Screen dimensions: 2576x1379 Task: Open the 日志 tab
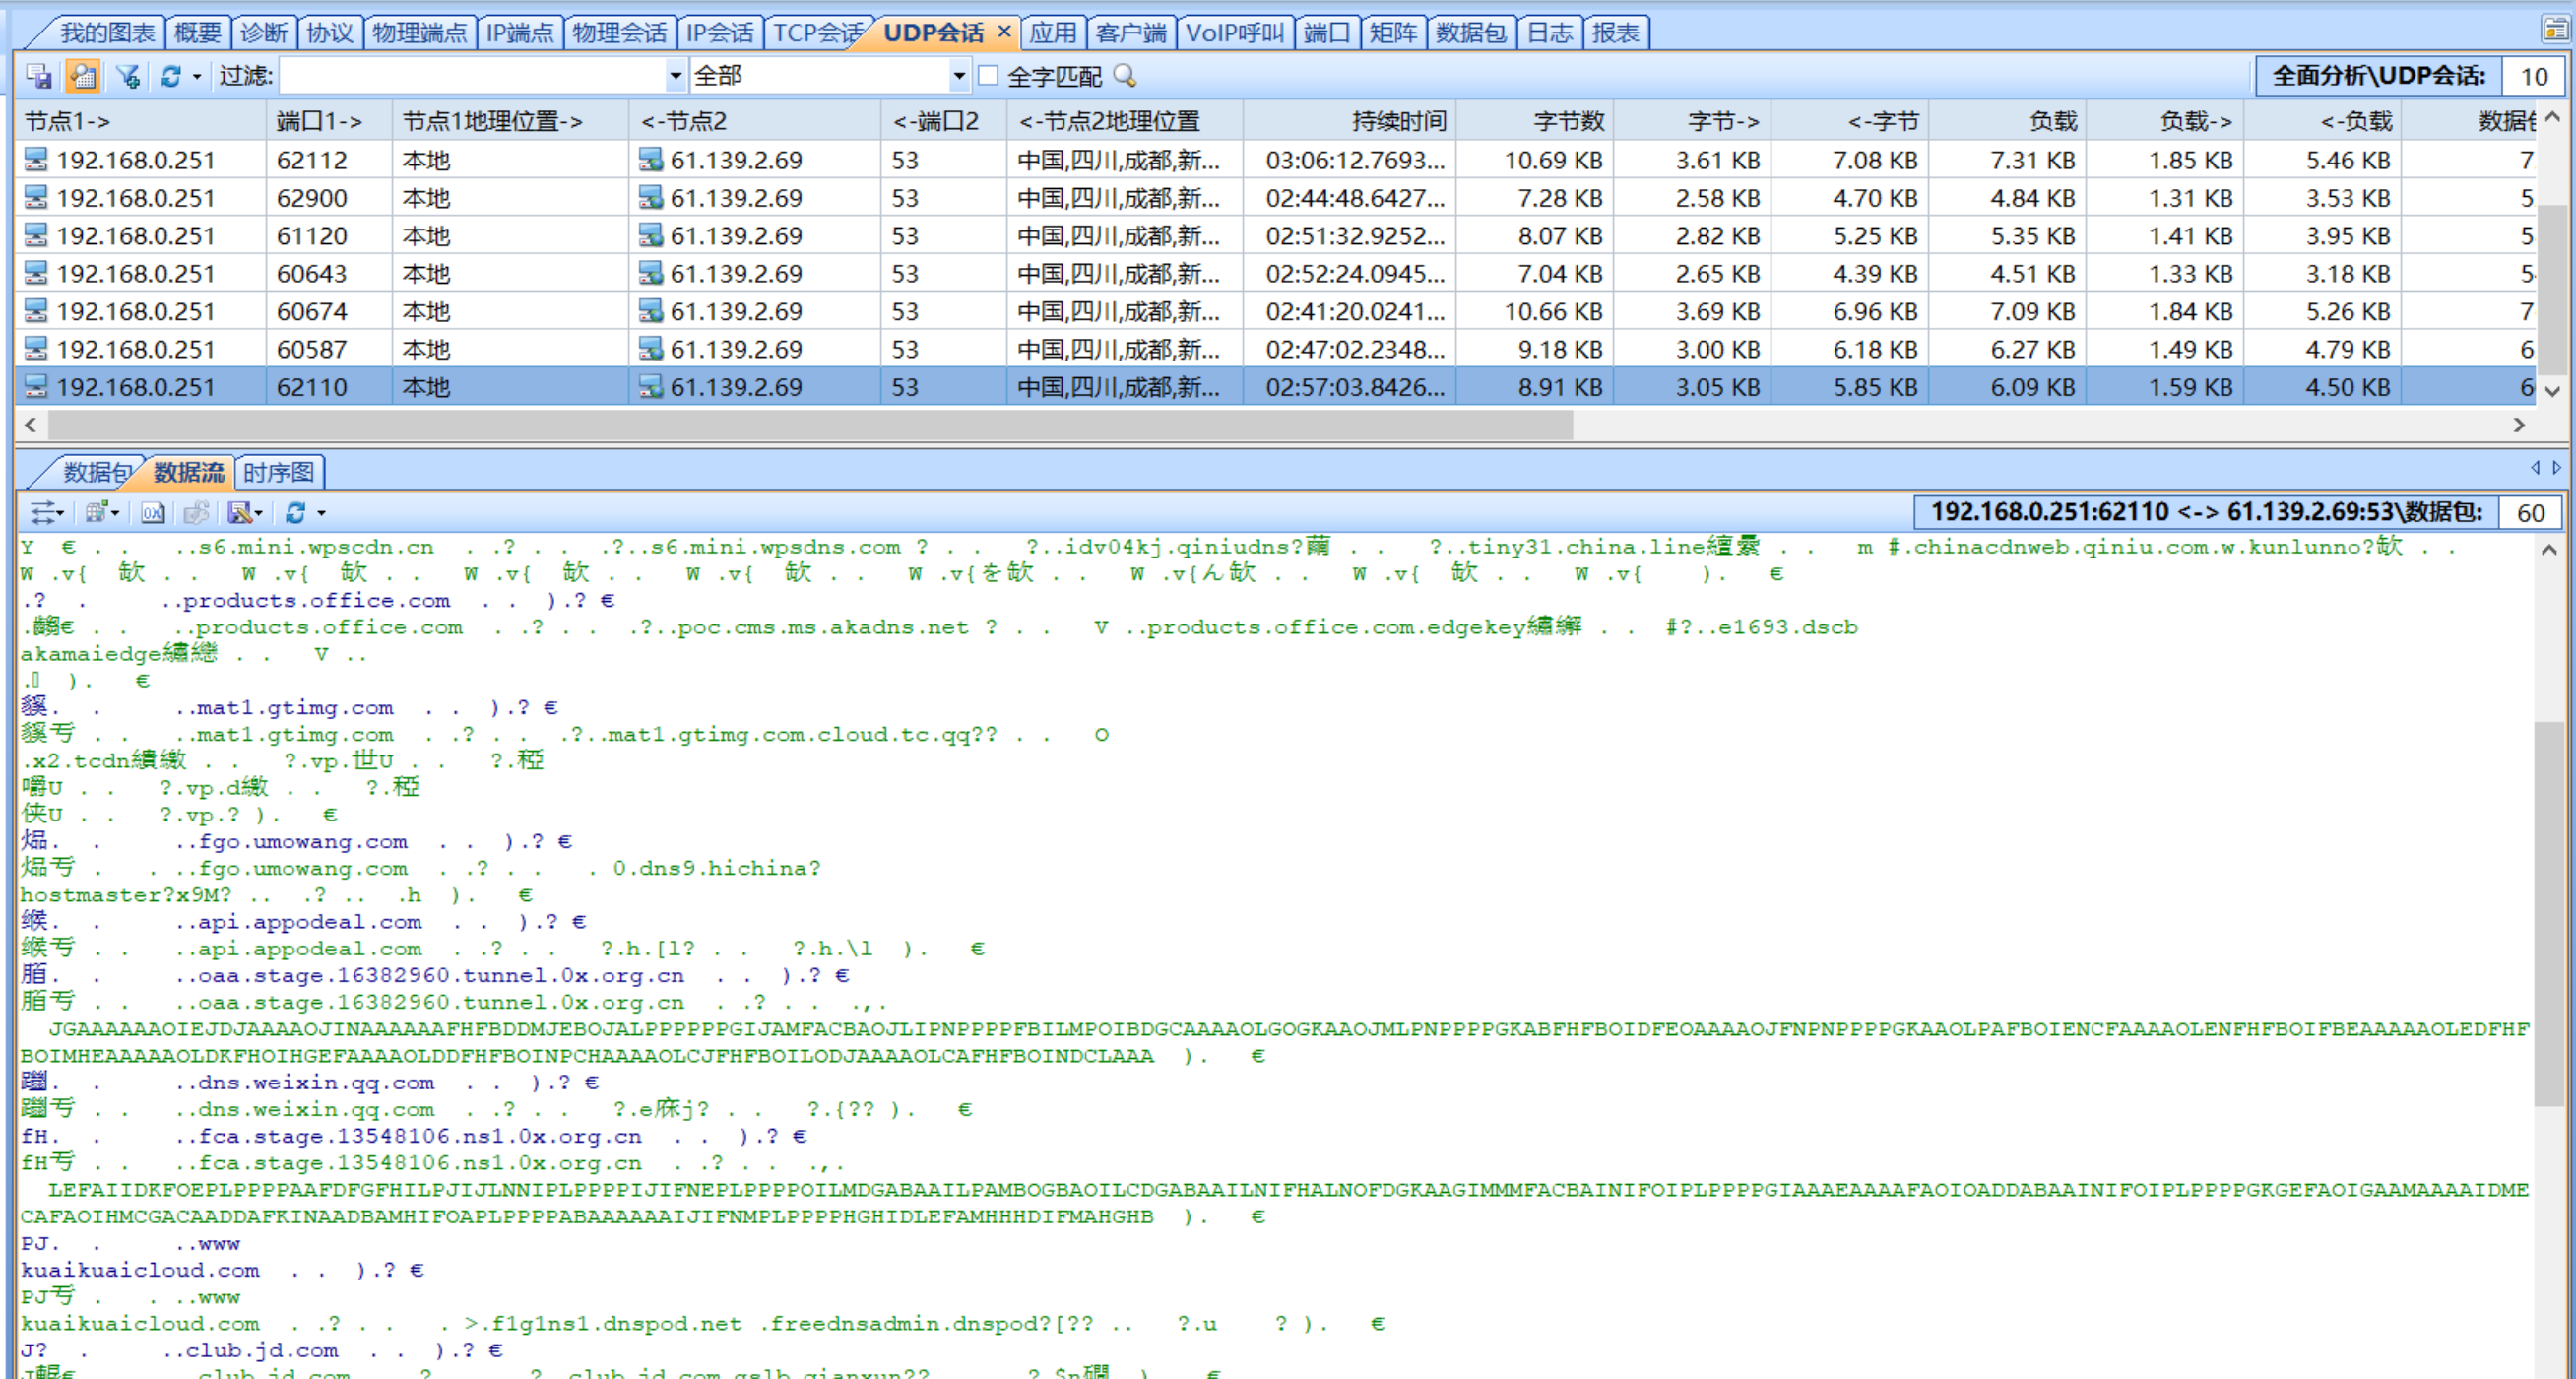pos(1550,33)
